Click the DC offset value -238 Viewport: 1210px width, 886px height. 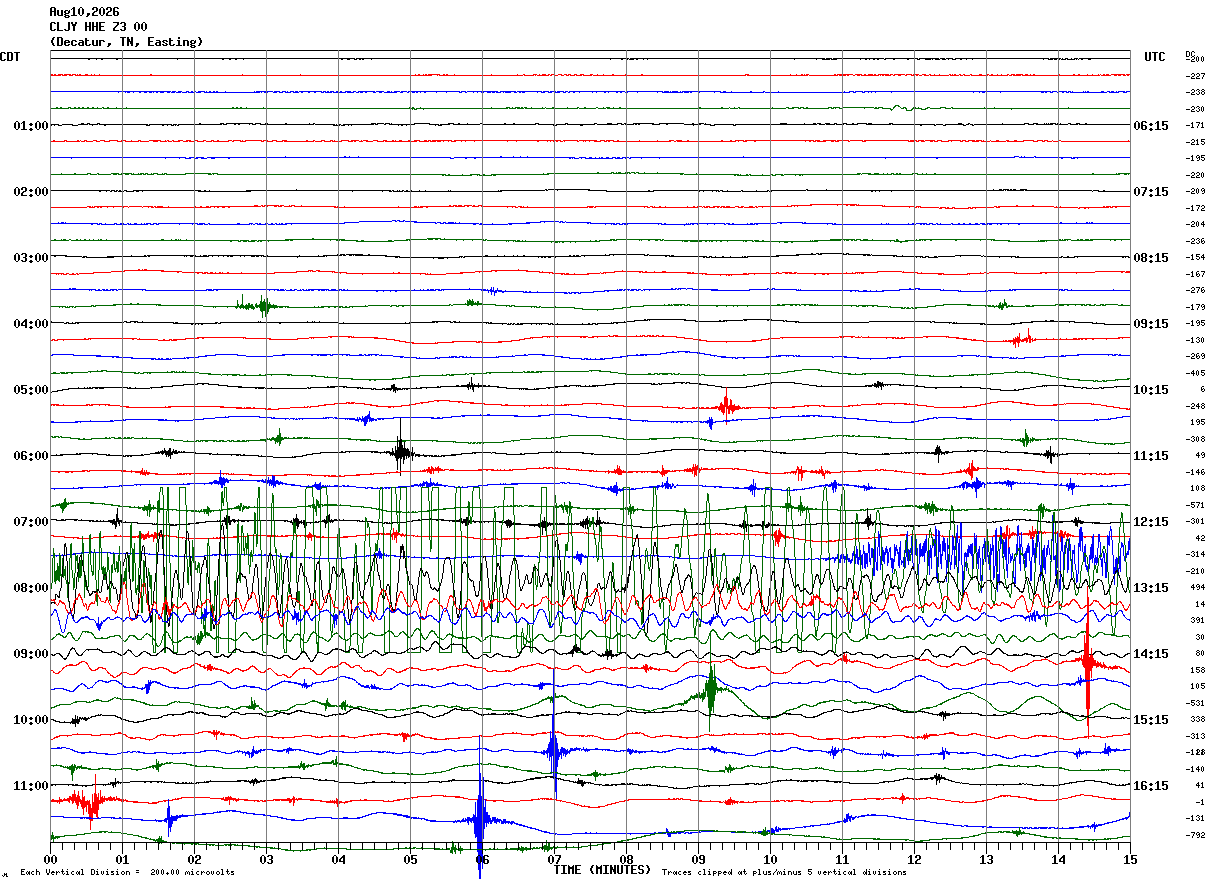click(1195, 92)
